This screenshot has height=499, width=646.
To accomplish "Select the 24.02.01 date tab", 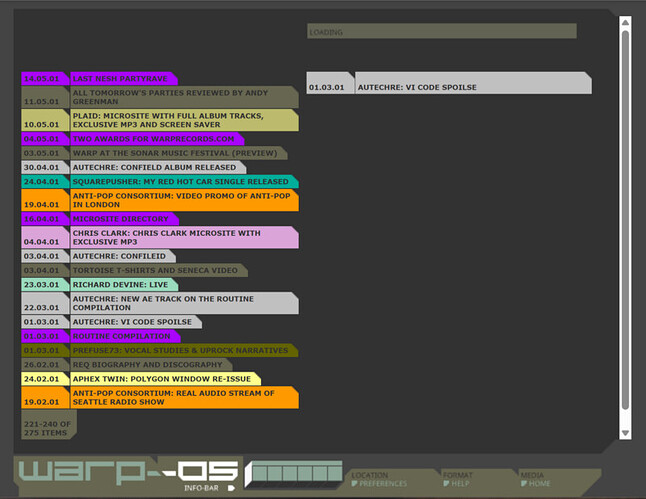I will click(45, 379).
